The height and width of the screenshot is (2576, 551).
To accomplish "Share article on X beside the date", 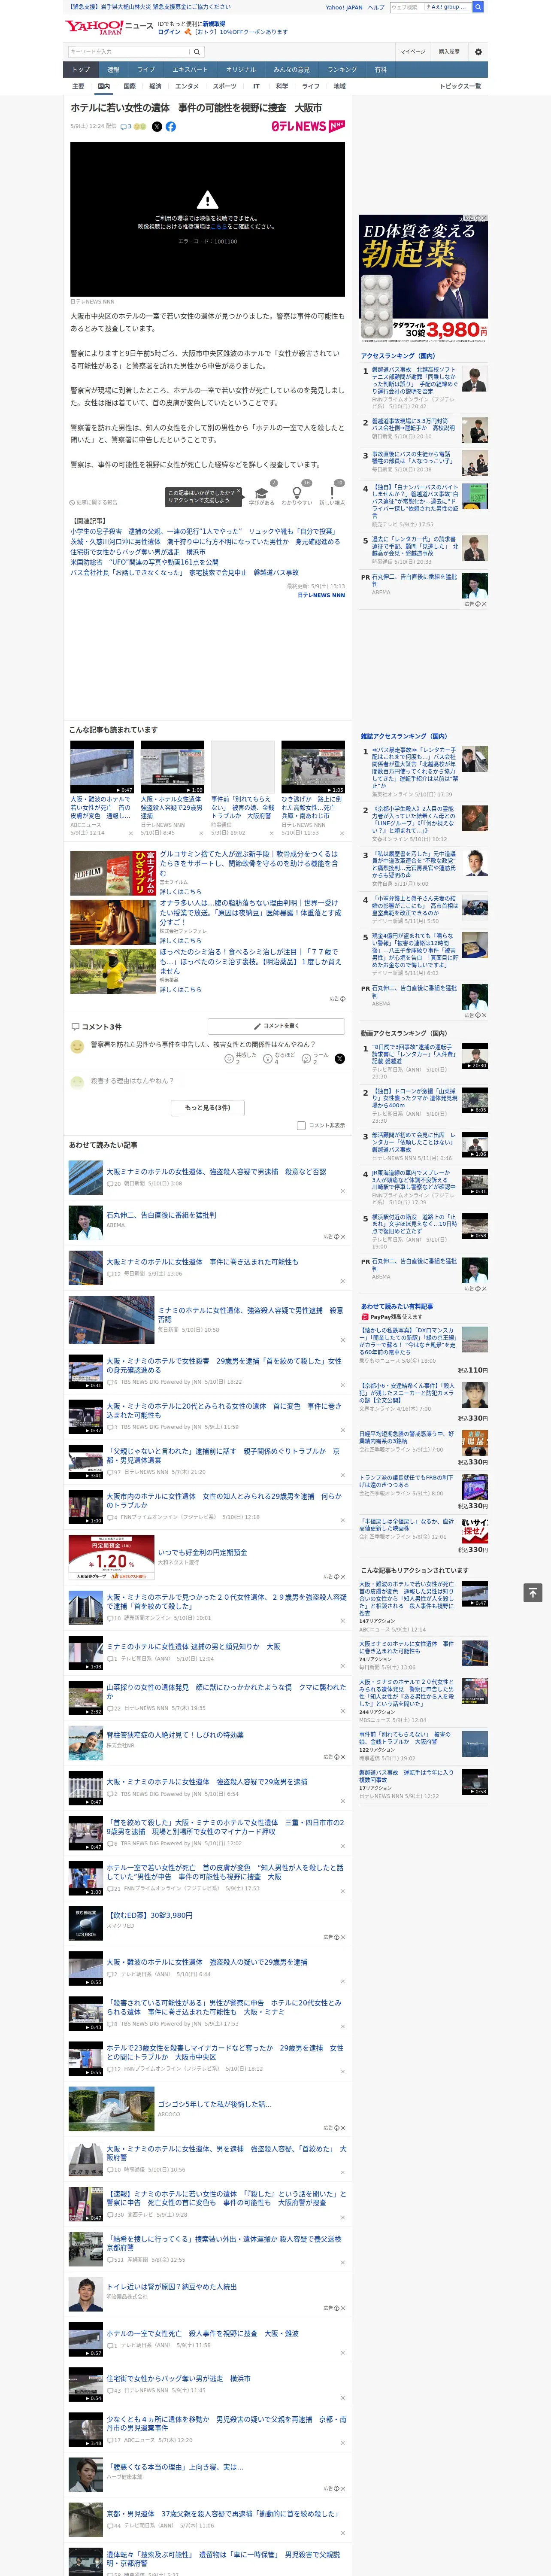I will click(156, 127).
